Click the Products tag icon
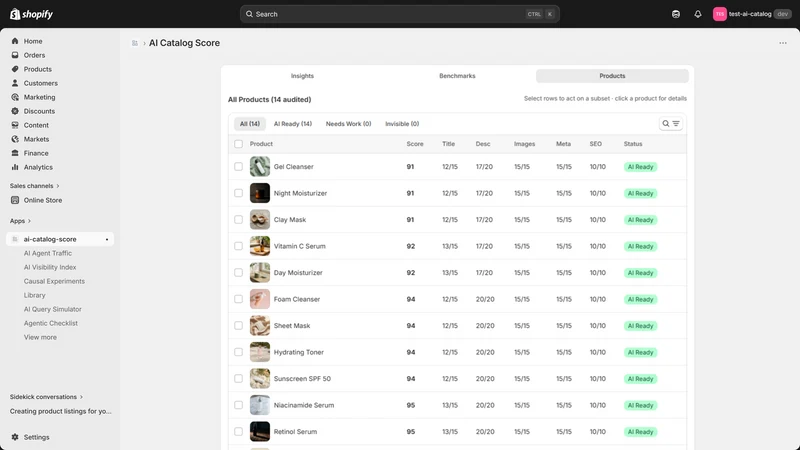Image resolution: width=800 pixels, height=450 pixels. (x=15, y=69)
